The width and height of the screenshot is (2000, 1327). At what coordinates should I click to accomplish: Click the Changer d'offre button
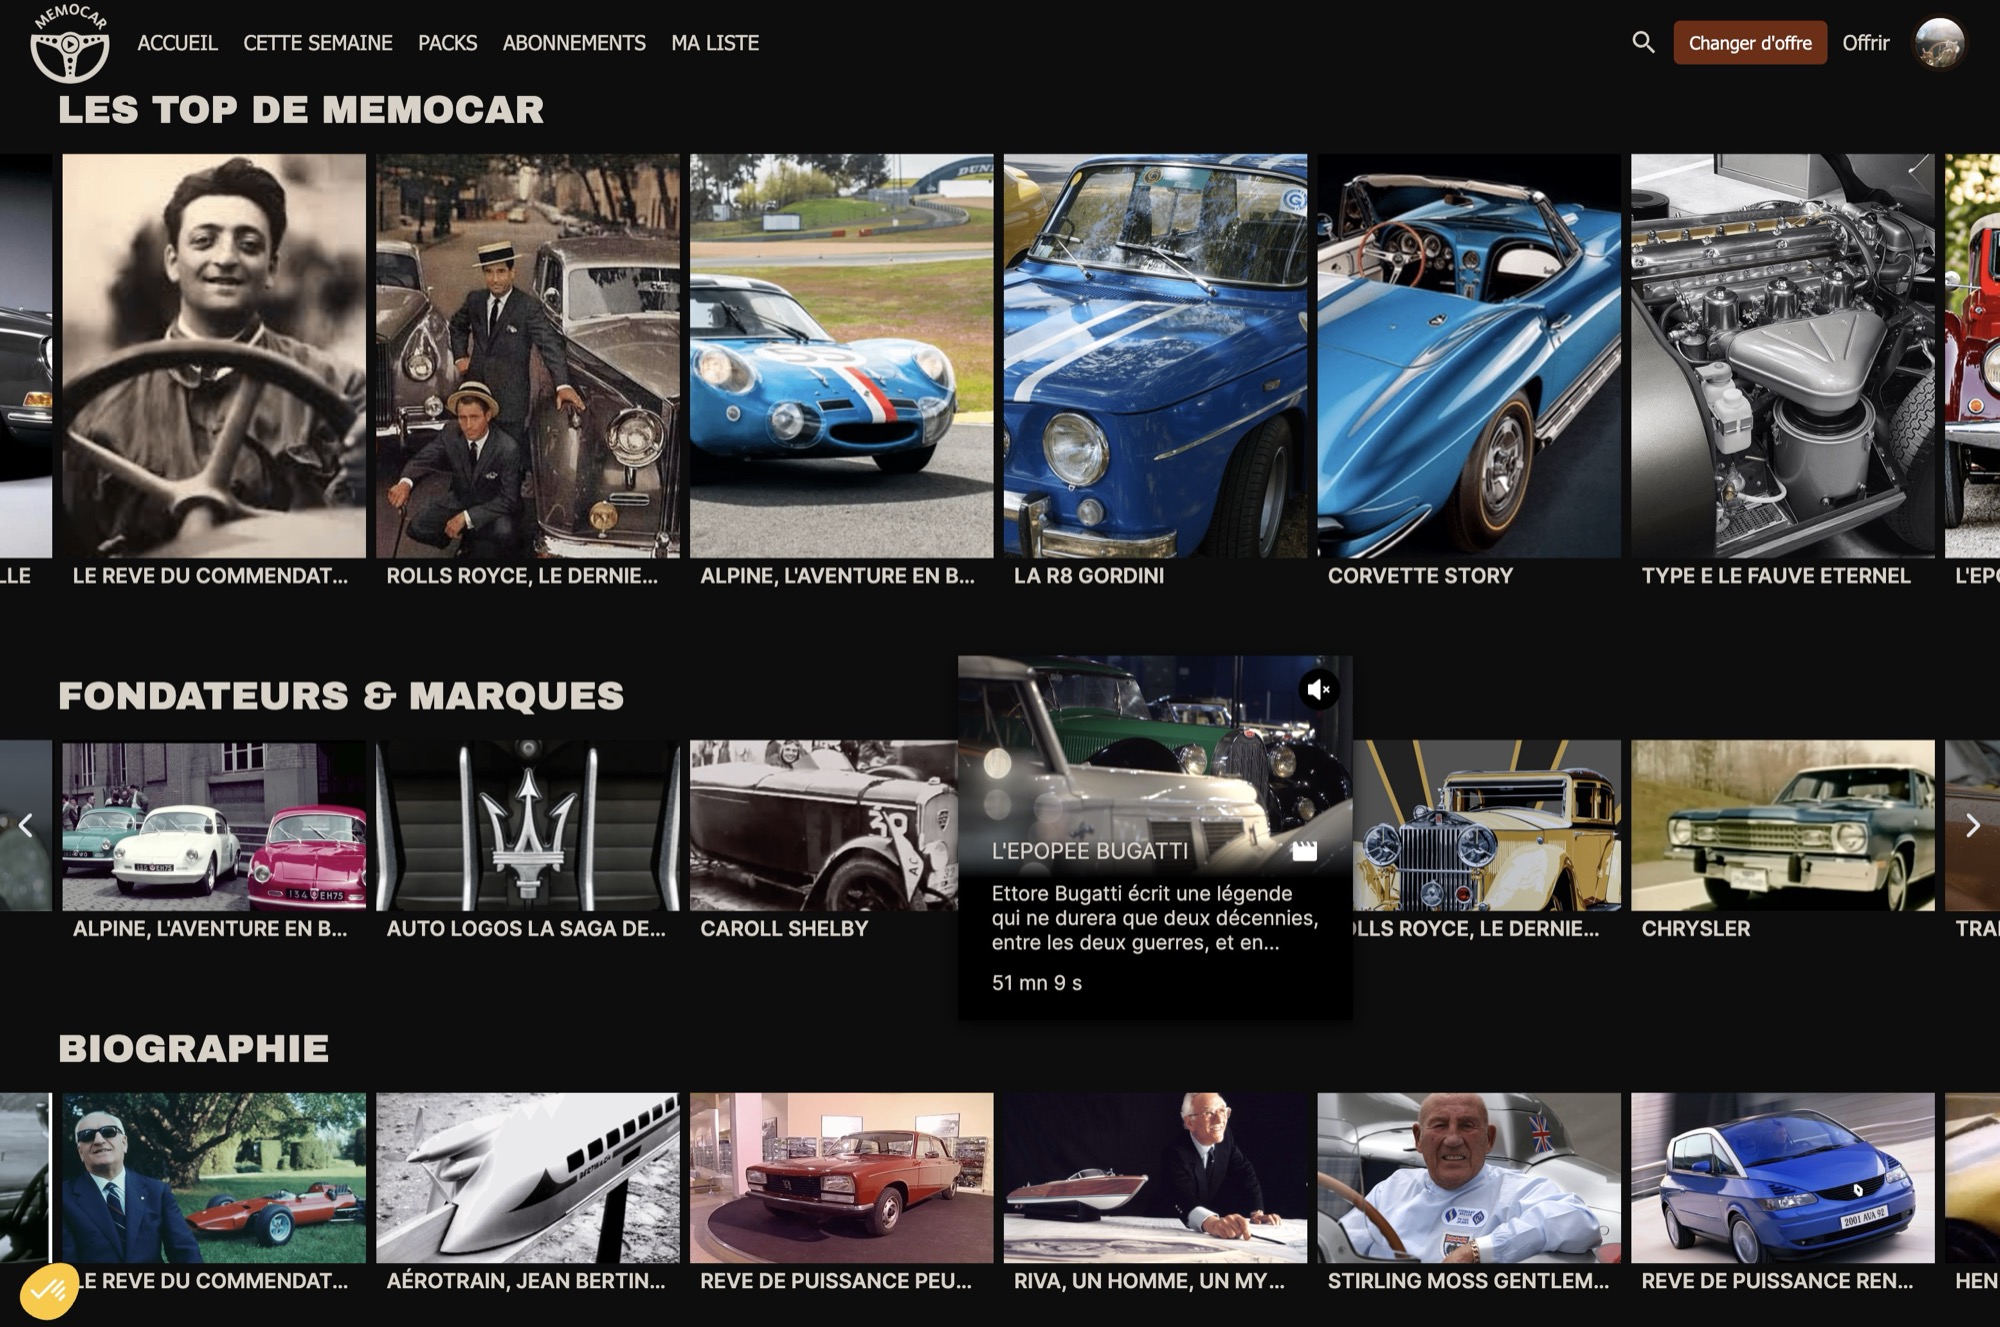[x=1750, y=43]
